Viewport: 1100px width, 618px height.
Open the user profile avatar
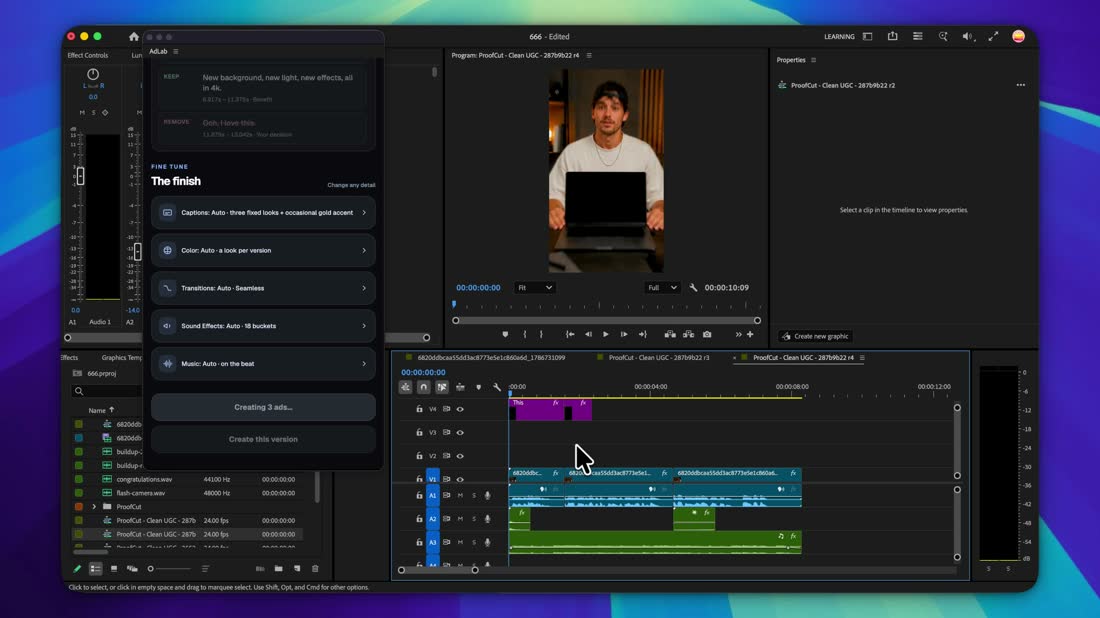pyautogui.click(x=1019, y=36)
